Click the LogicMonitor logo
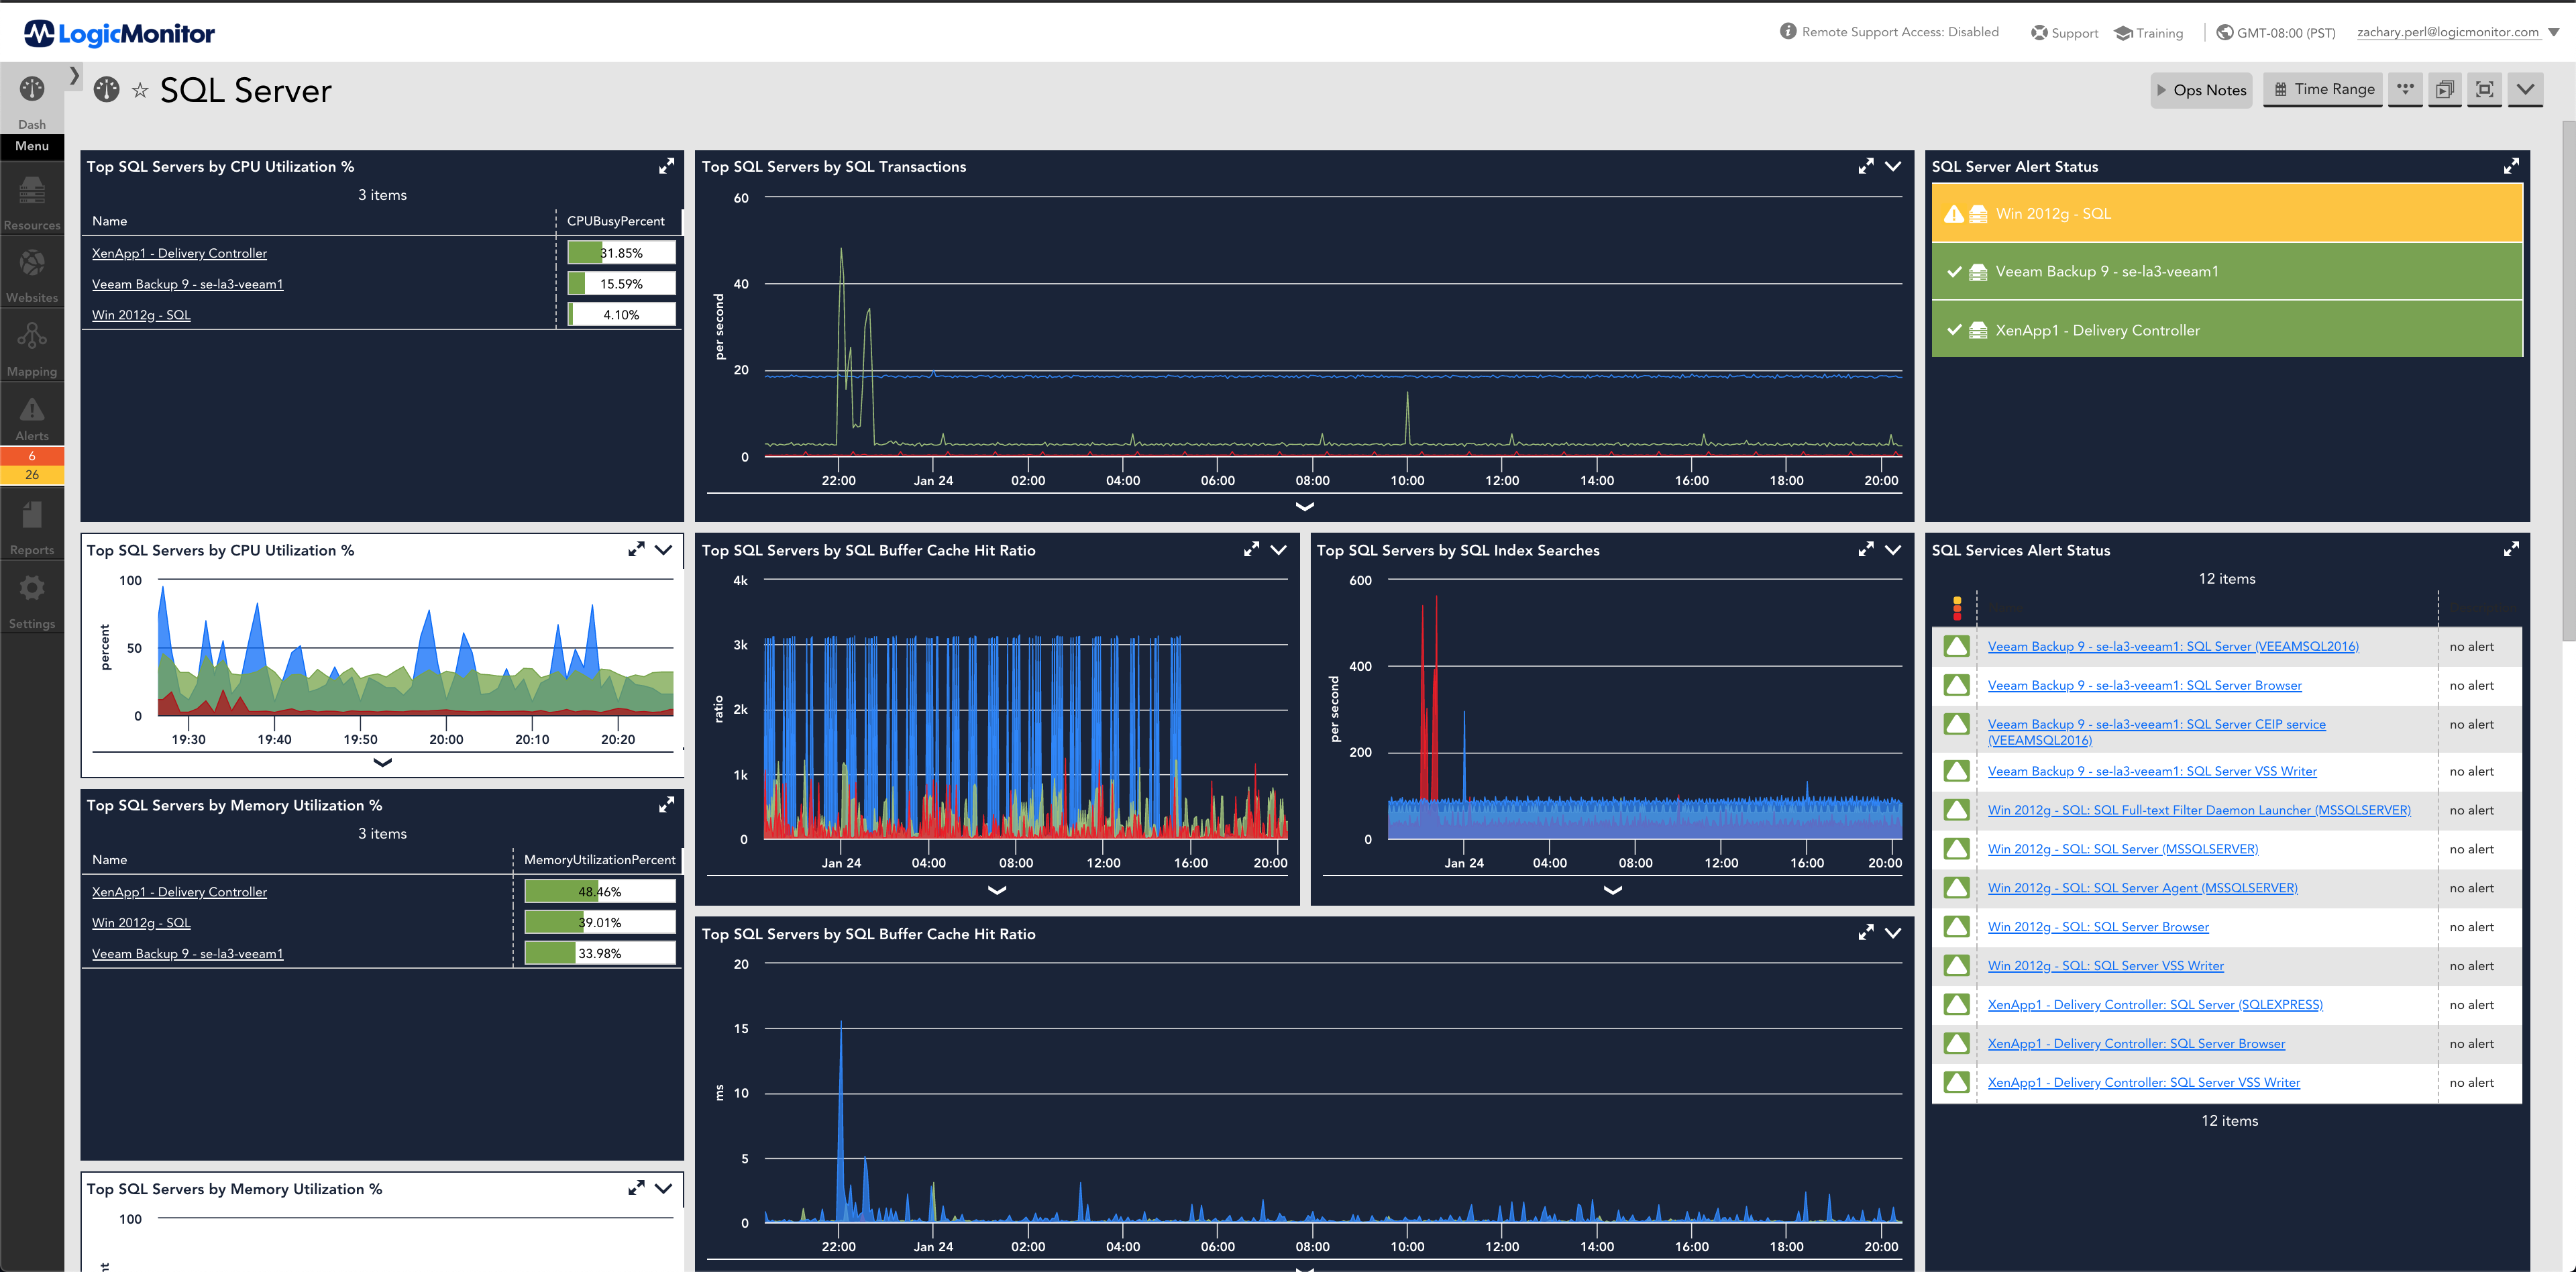The height and width of the screenshot is (1272, 2576). pyautogui.click(x=119, y=33)
